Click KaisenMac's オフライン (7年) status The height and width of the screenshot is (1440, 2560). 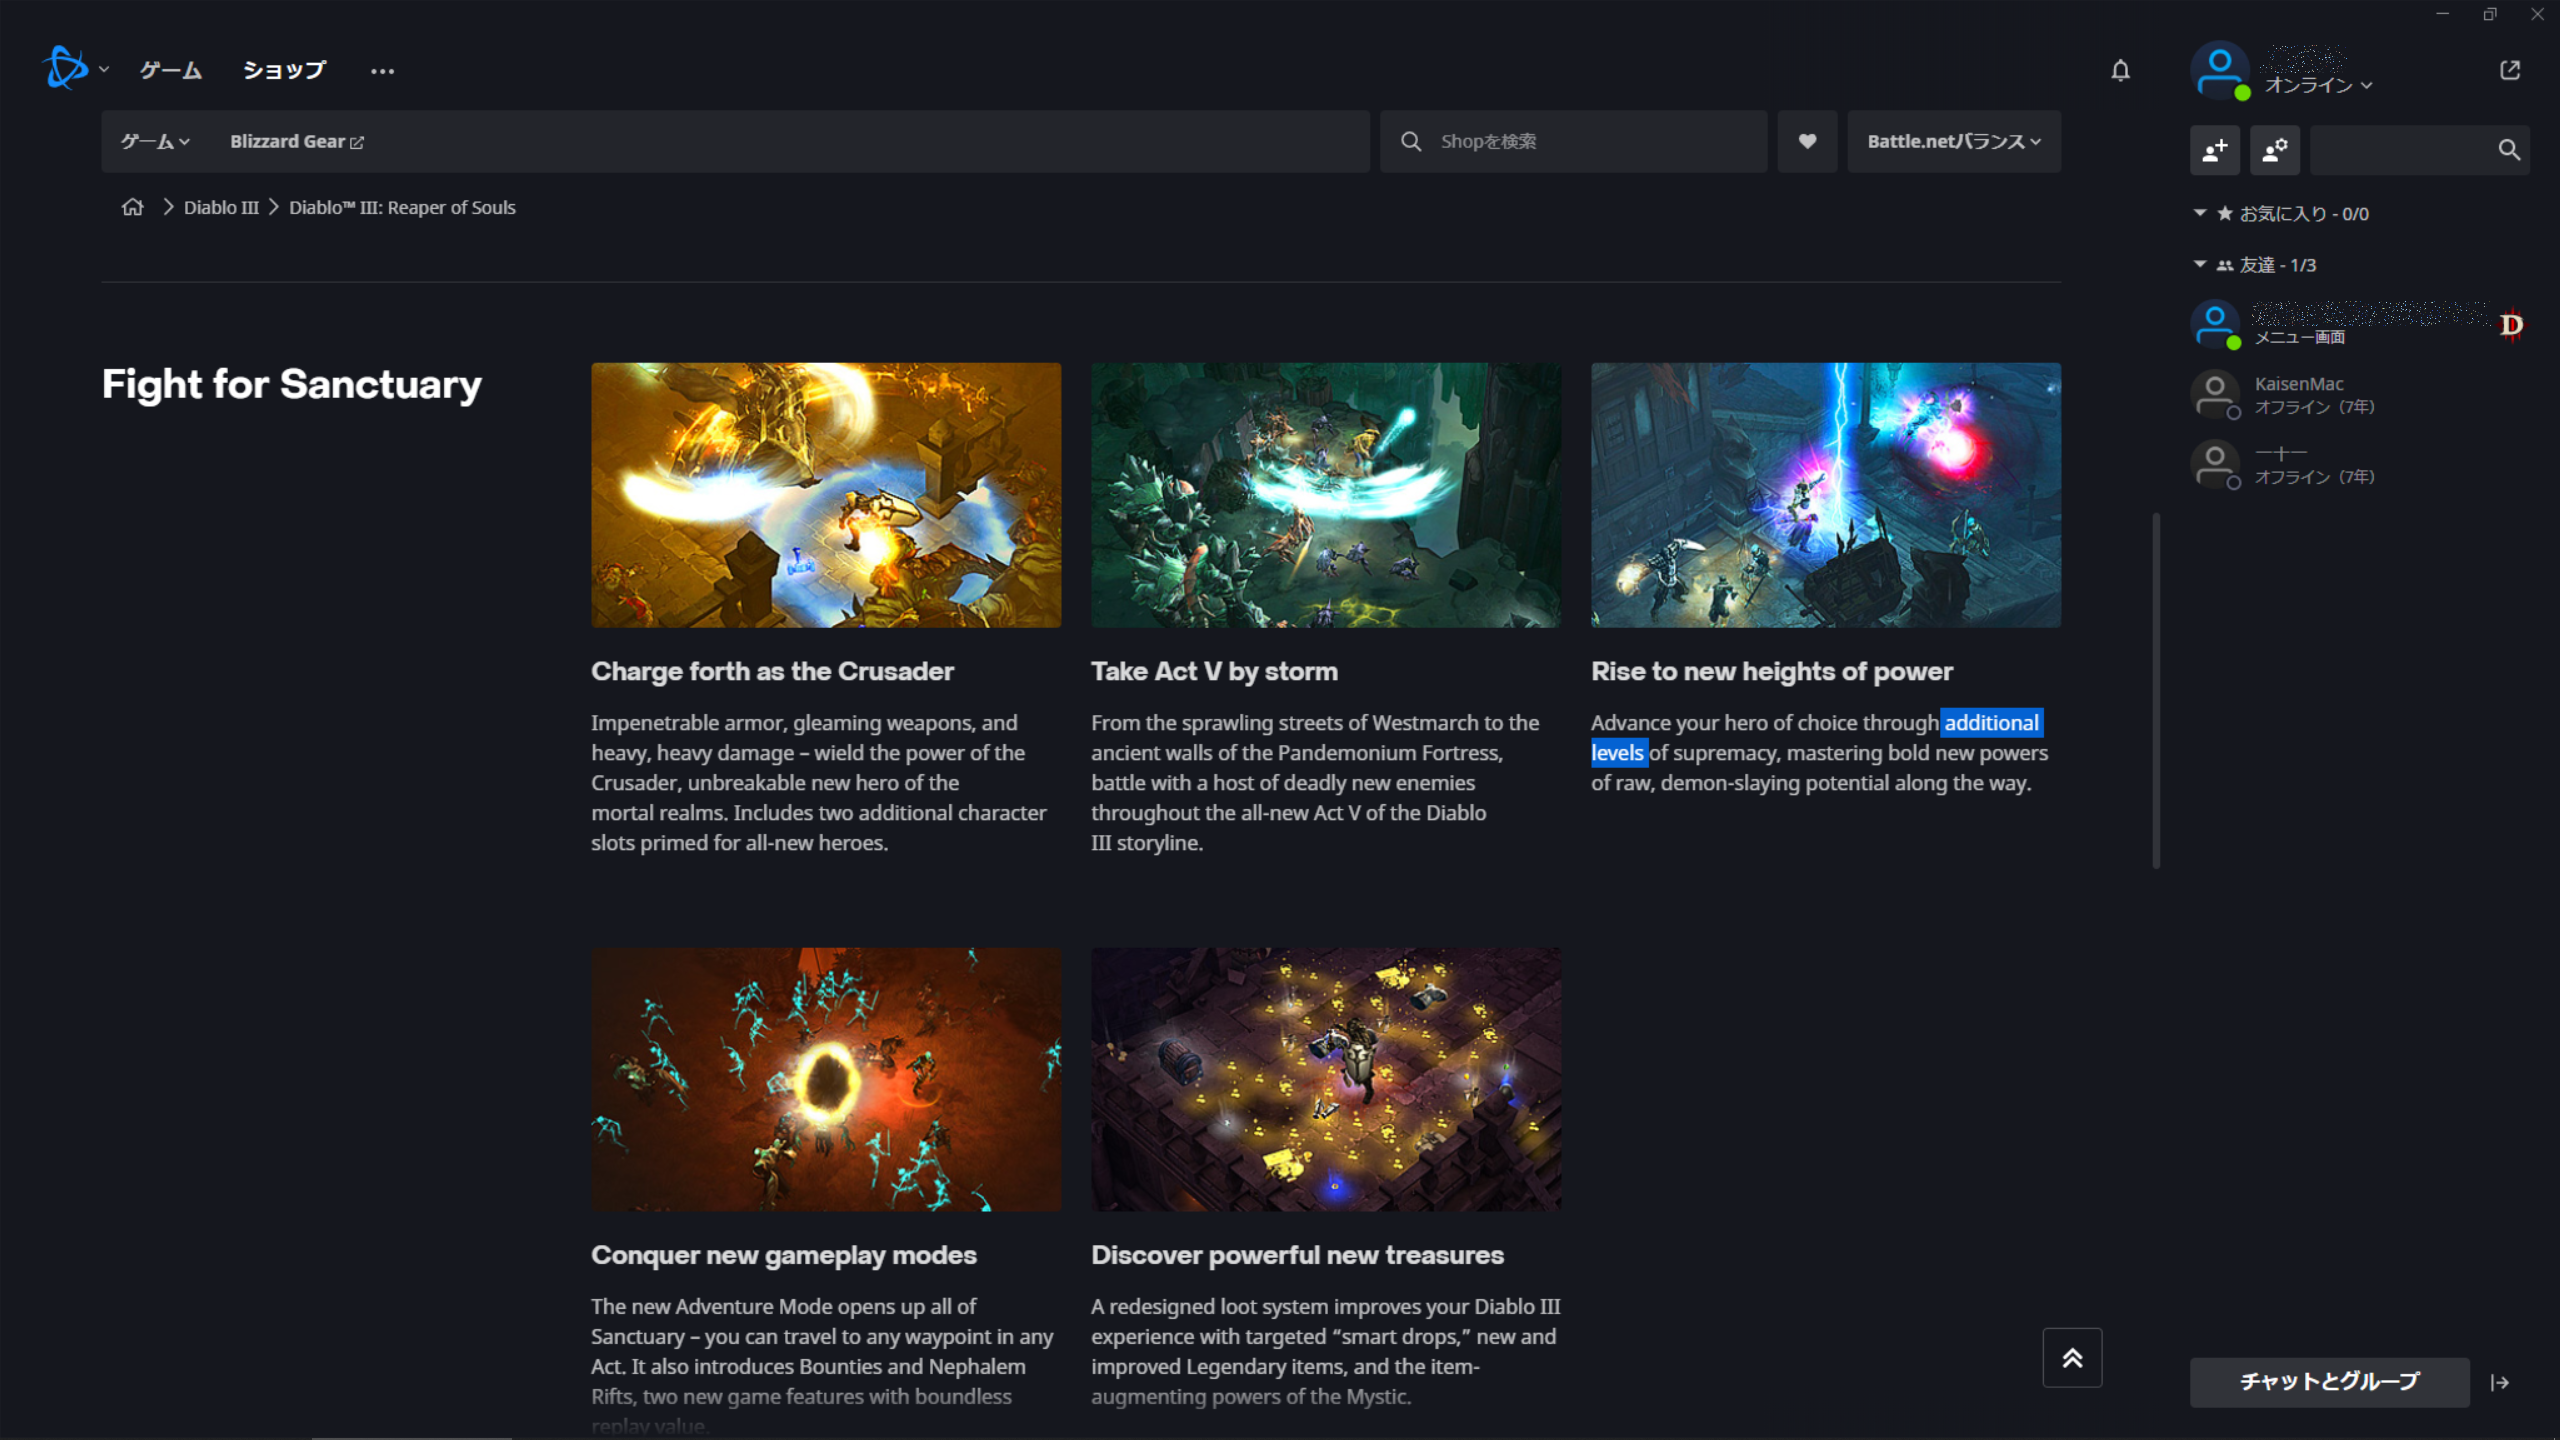2314,407
